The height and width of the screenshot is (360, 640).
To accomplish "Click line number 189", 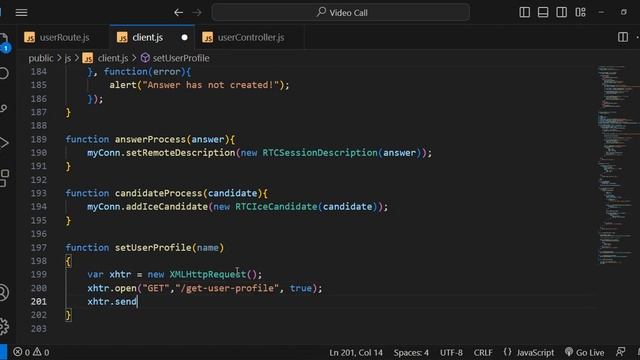I will (39, 139).
